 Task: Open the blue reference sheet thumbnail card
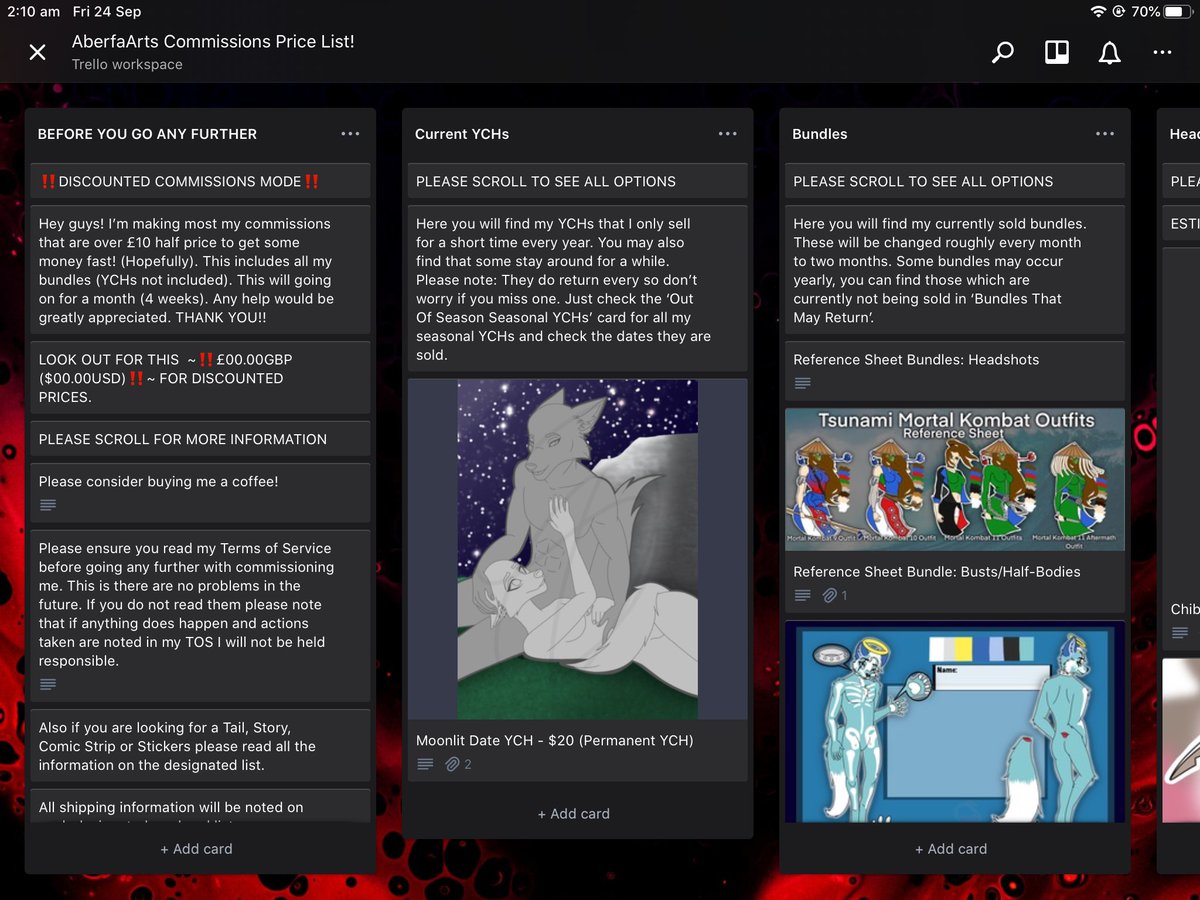click(954, 721)
